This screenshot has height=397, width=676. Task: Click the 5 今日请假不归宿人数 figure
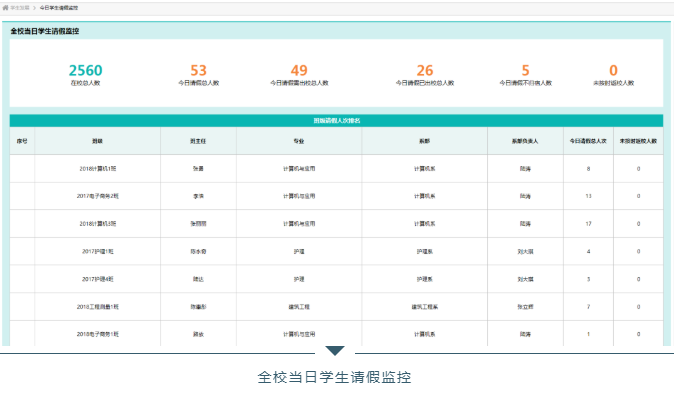(526, 74)
